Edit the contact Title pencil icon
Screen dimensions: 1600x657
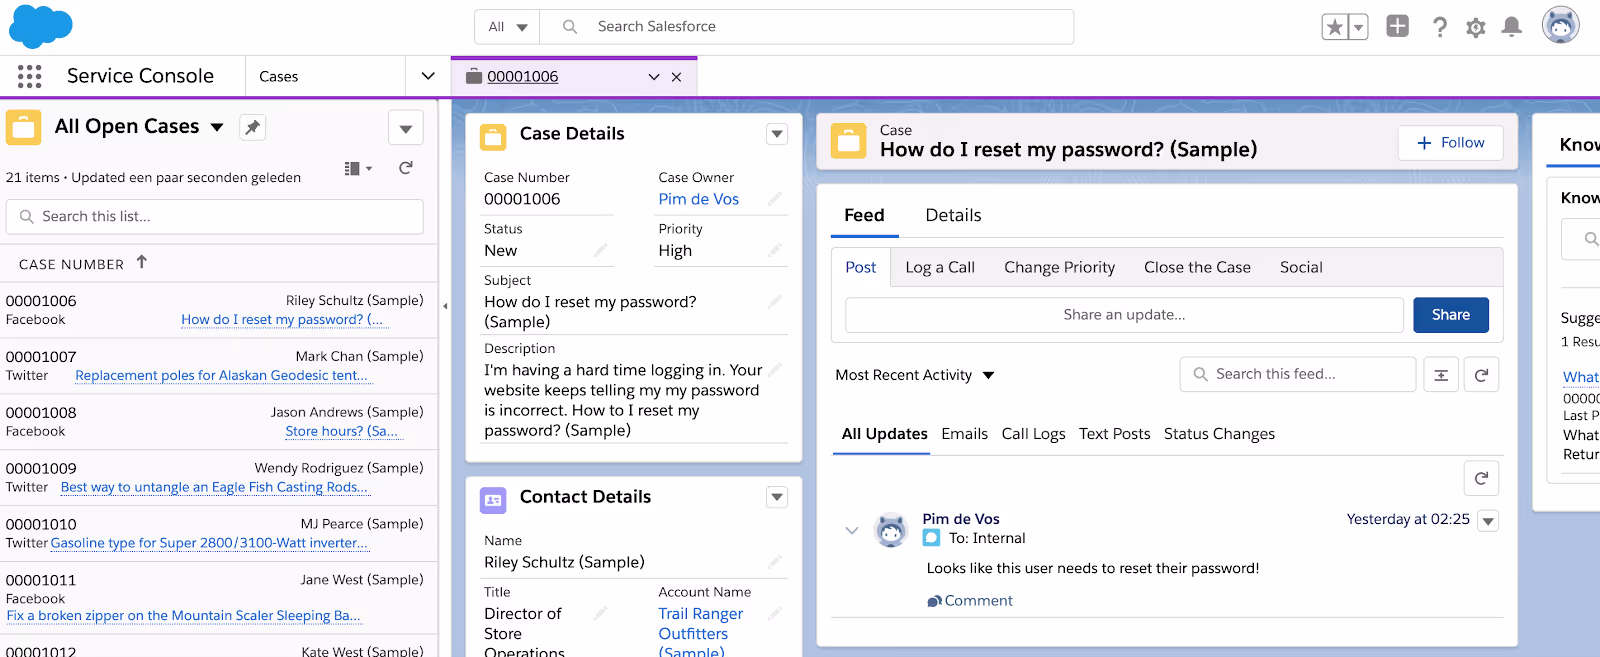pos(601,613)
